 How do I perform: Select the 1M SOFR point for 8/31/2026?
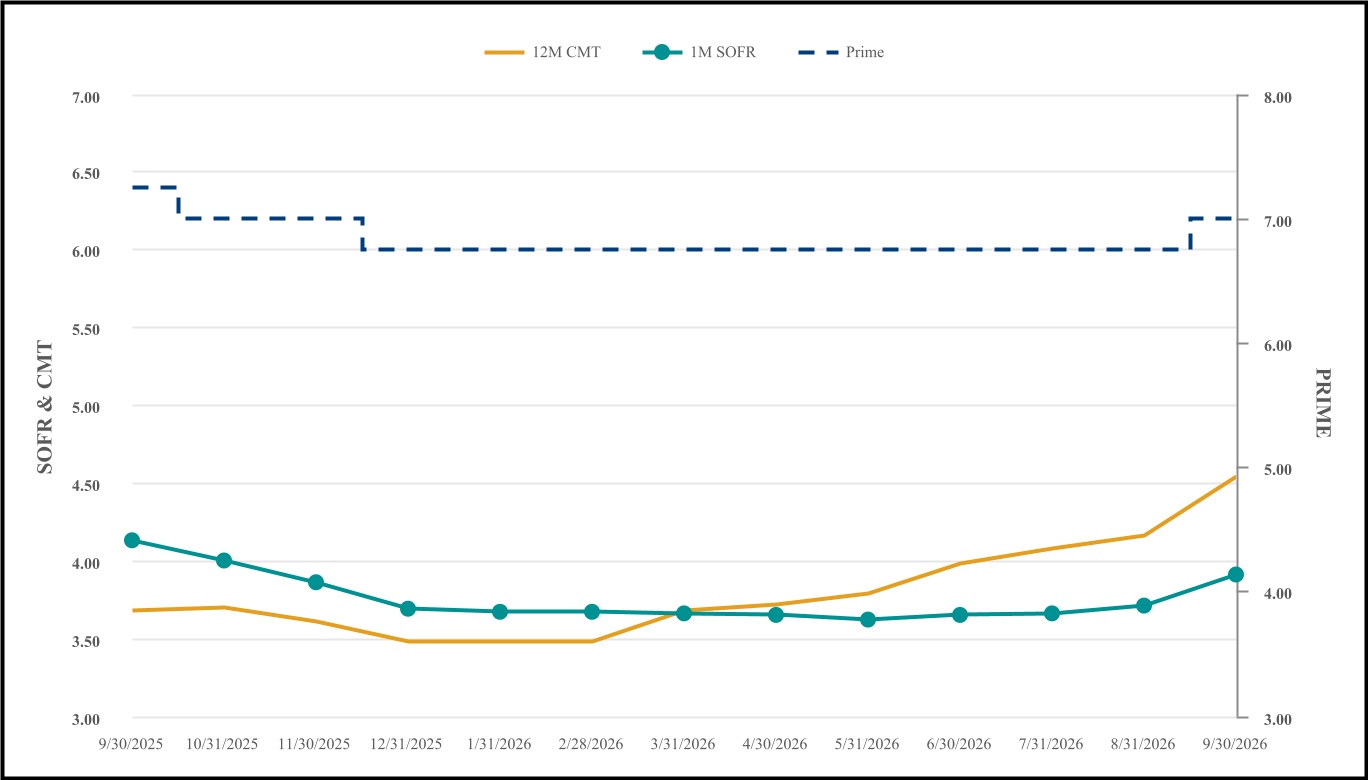pyautogui.click(x=1144, y=605)
